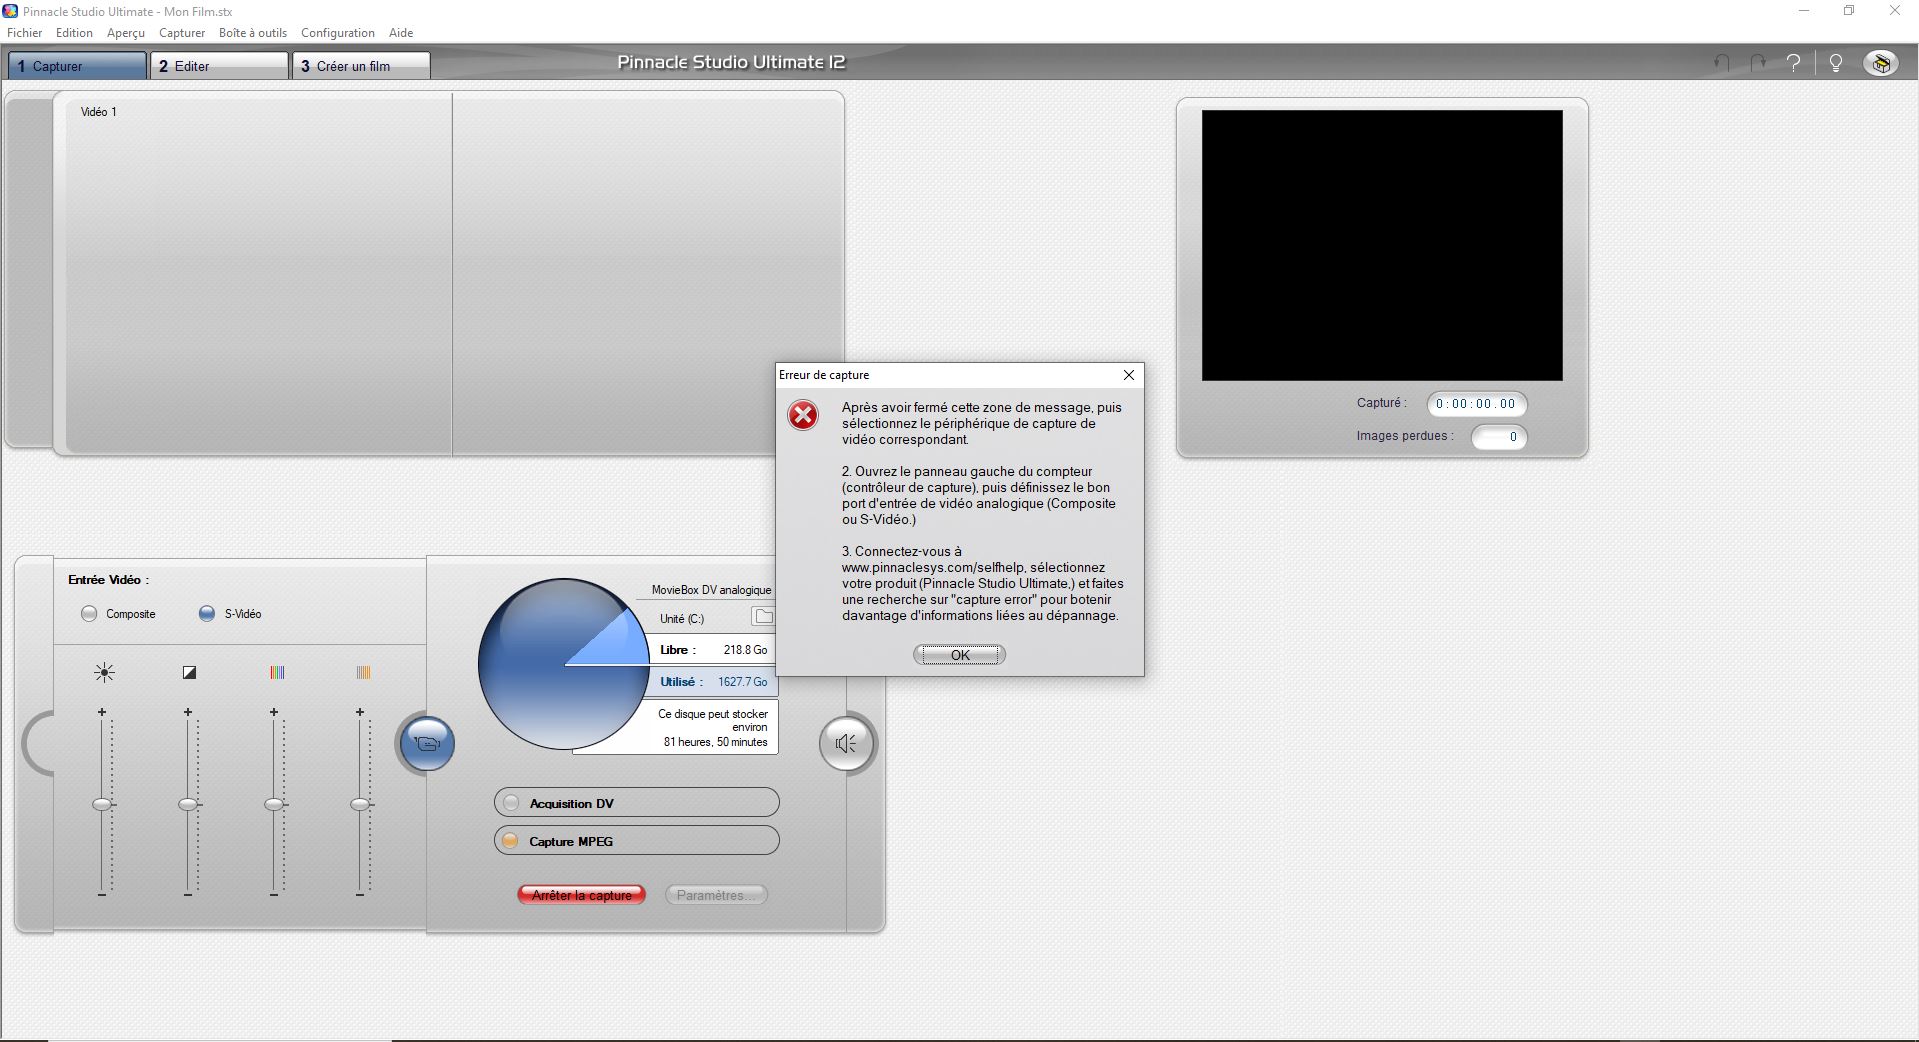Click the red error icon in dialog
The height and width of the screenshot is (1042, 1919).
pyautogui.click(x=803, y=415)
